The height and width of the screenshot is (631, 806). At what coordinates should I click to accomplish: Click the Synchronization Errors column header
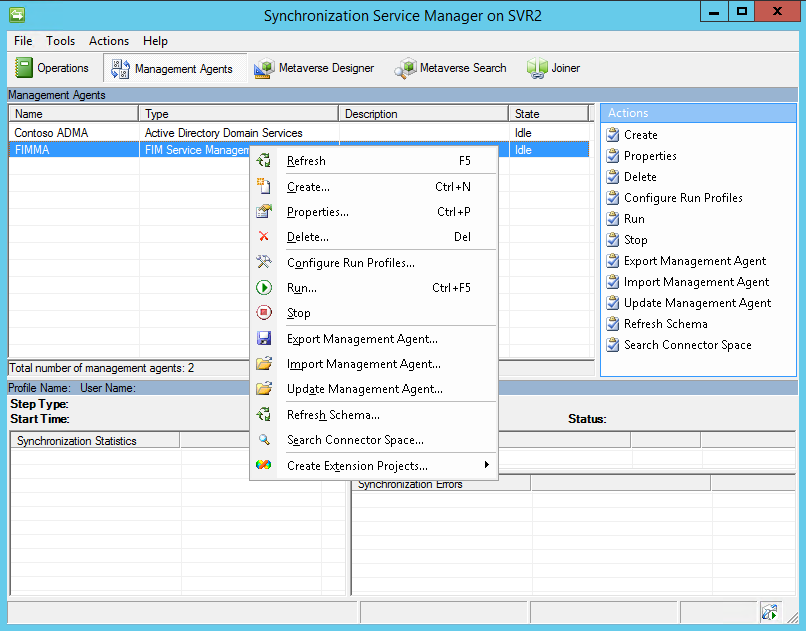[441, 484]
